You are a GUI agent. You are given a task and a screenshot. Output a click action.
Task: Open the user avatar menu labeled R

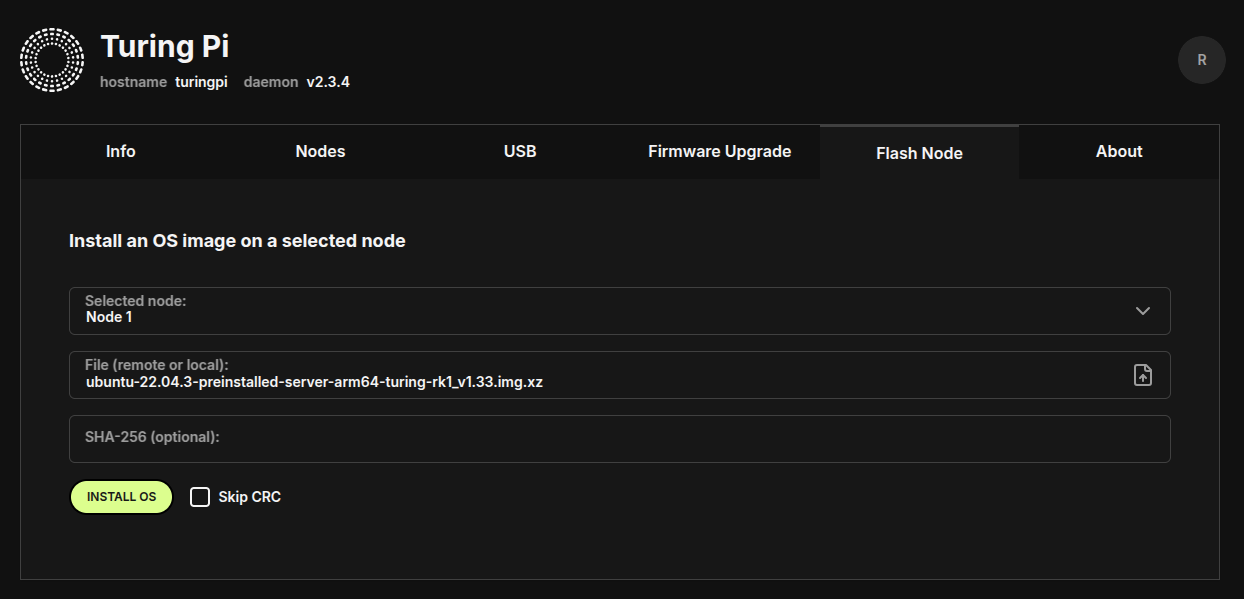[x=1201, y=60]
